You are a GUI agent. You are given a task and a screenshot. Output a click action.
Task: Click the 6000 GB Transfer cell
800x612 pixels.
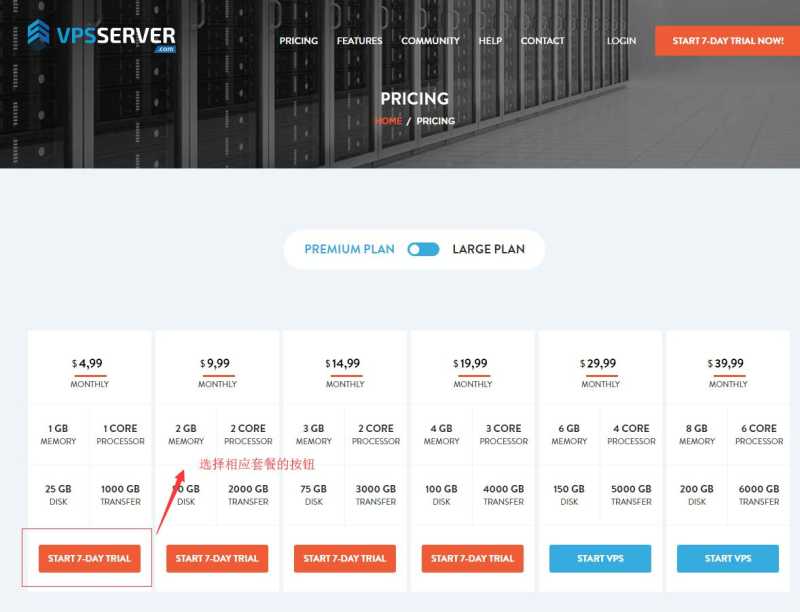(x=759, y=495)
